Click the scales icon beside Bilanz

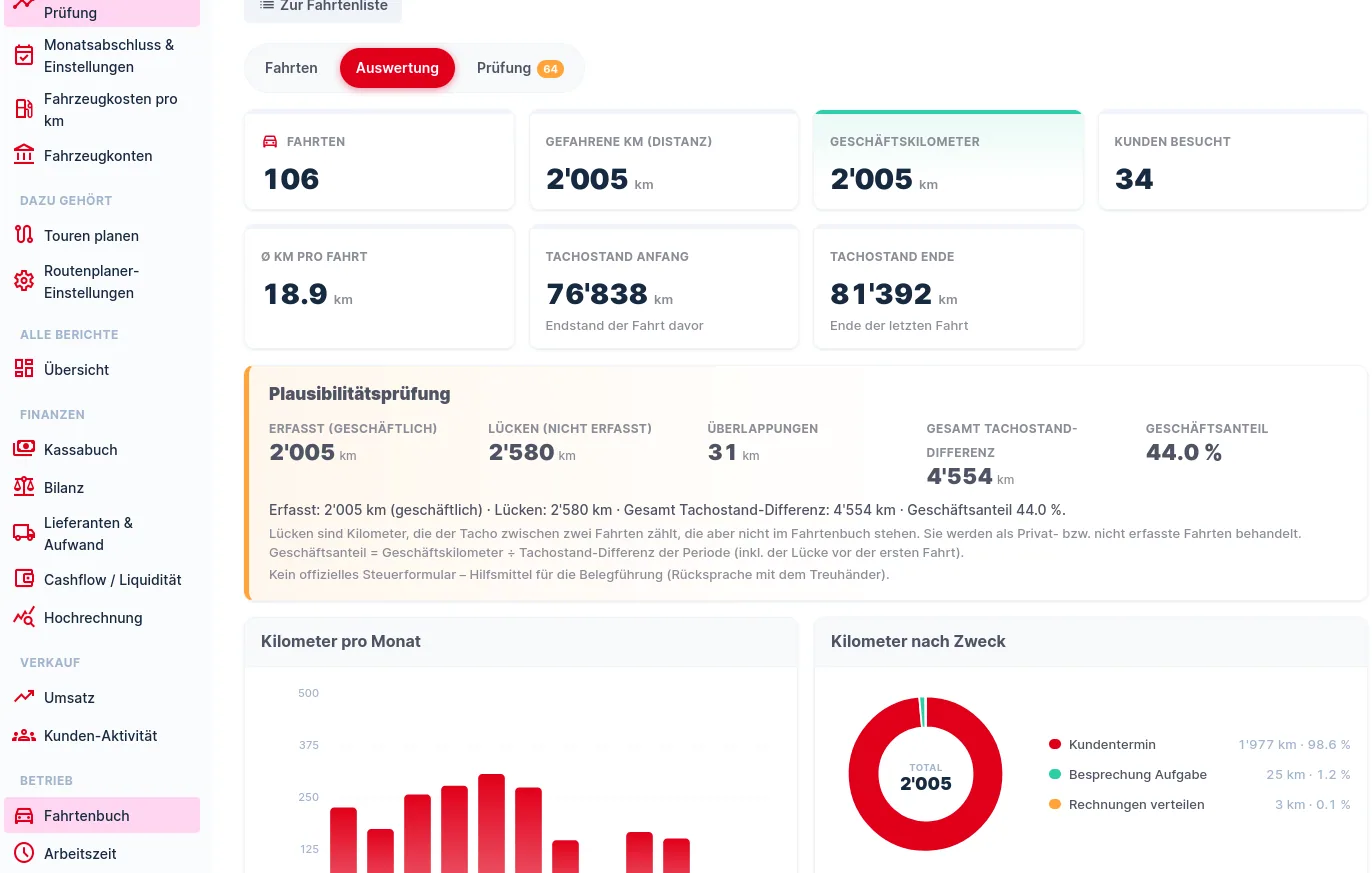(24, 487)
